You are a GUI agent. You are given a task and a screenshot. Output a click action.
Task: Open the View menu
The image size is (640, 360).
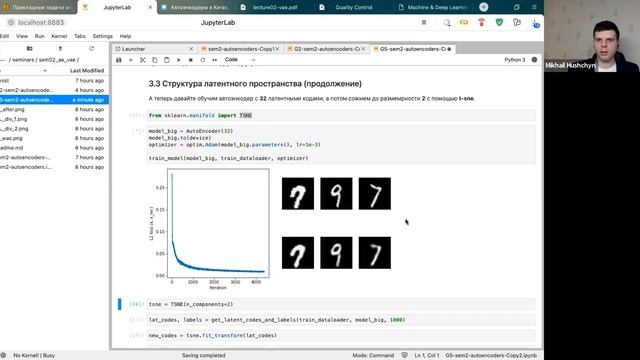click(x=22, y=36)
